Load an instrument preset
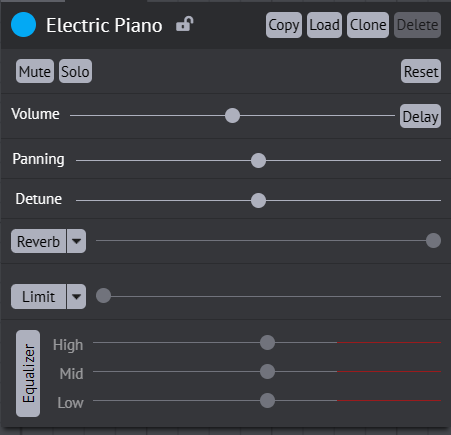The height and width of the screenshot is (435, 451). 324,25
